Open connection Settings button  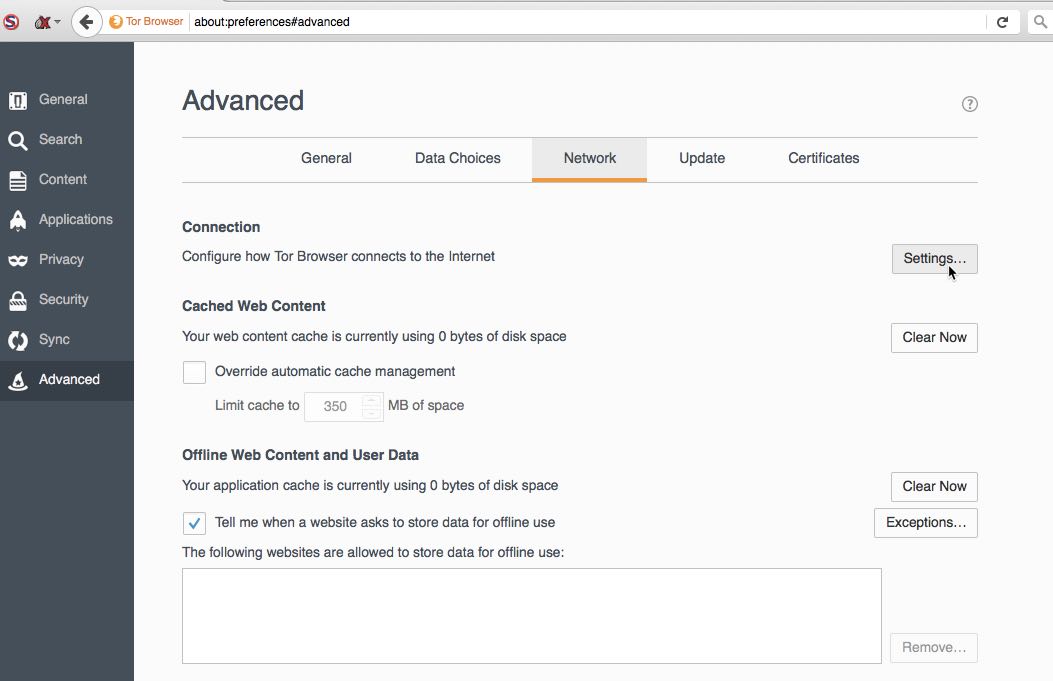934,259
